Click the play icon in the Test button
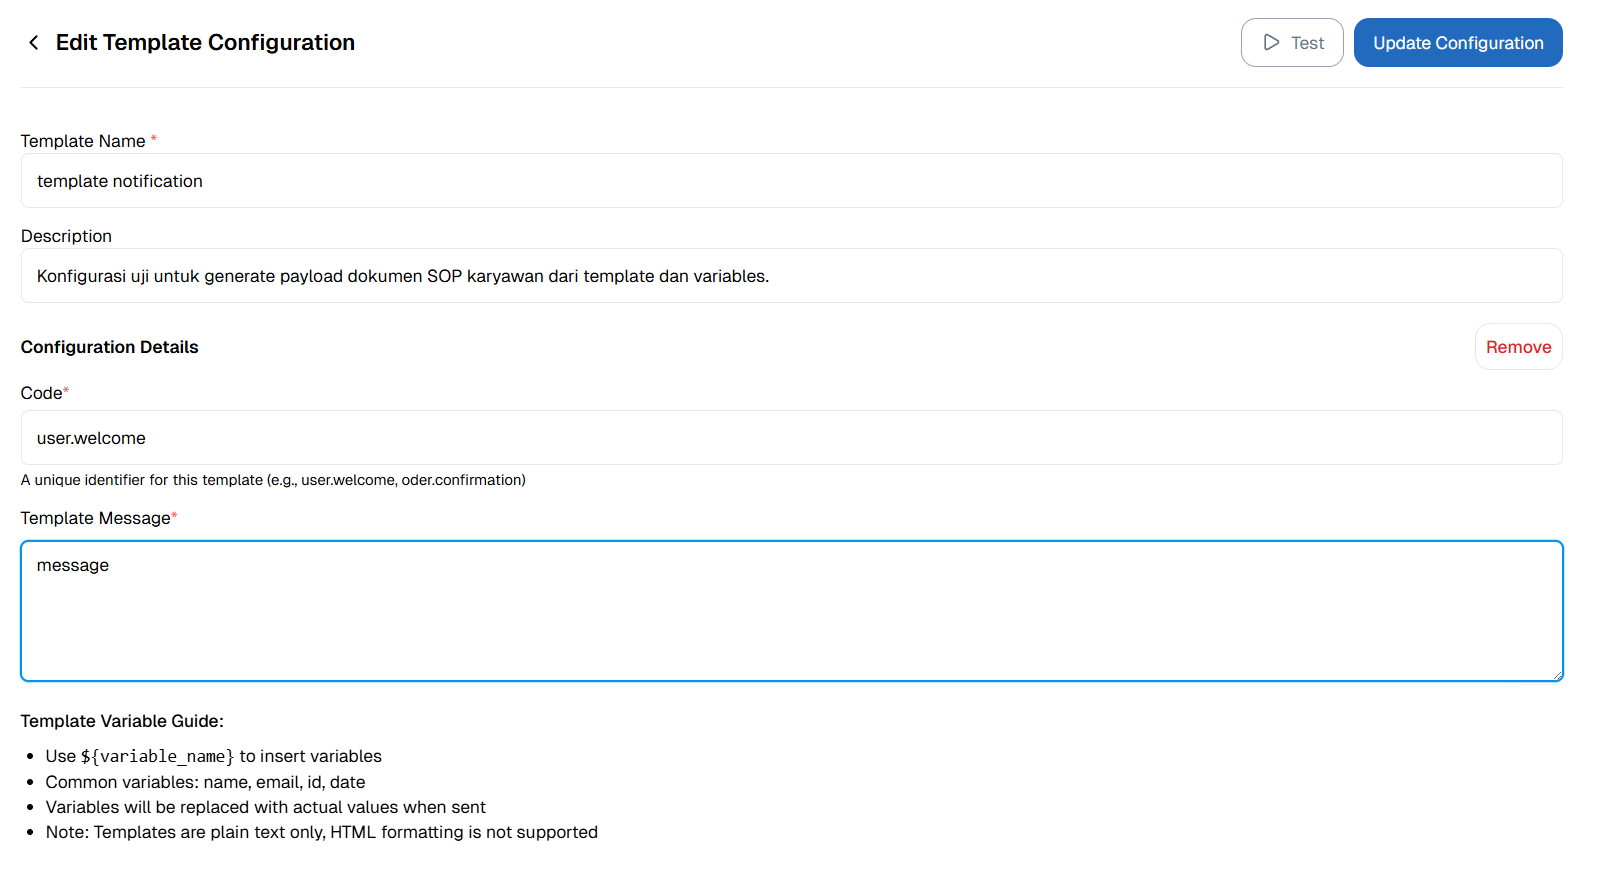Image resolution: width=1597 pixels, height=883 pixels. pos(1271,42)
